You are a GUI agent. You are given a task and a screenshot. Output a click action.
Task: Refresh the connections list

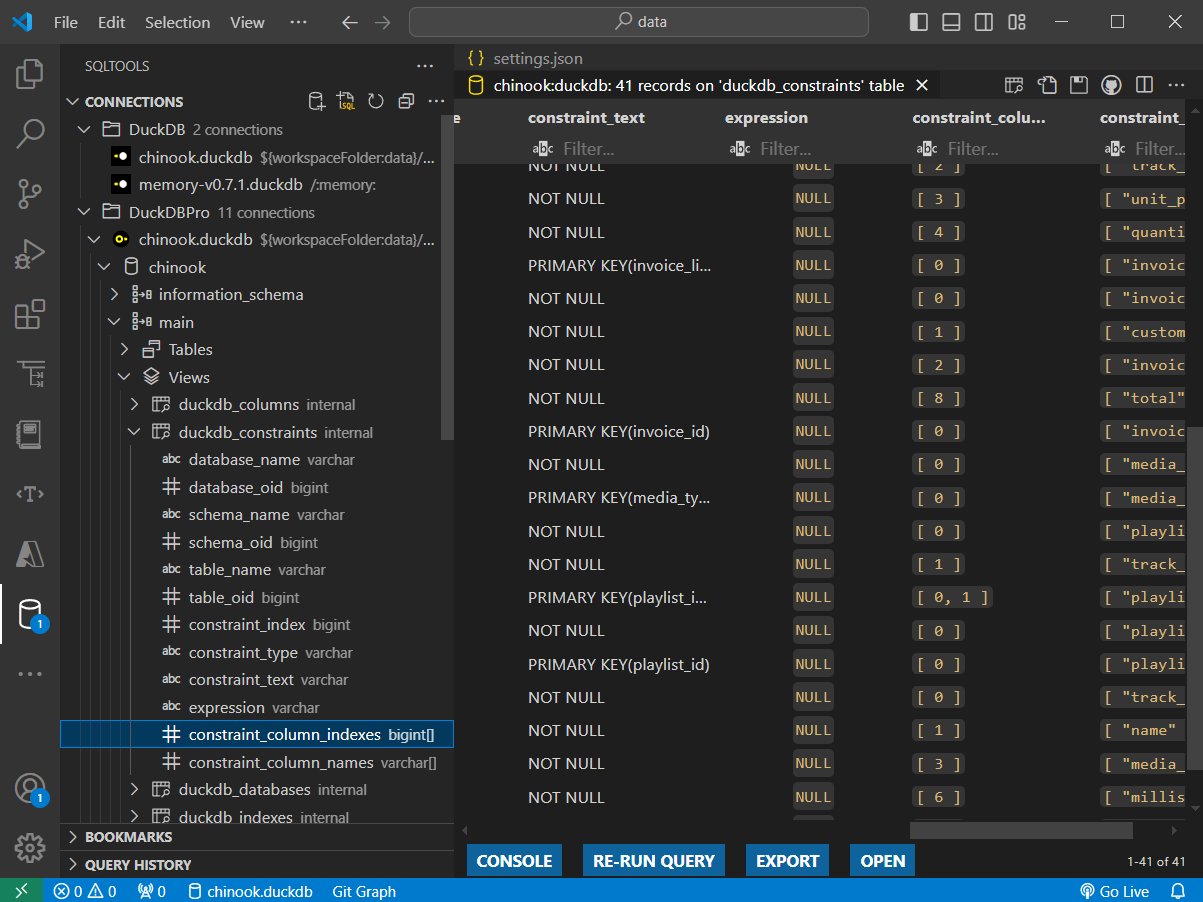(x=376, y=101)
